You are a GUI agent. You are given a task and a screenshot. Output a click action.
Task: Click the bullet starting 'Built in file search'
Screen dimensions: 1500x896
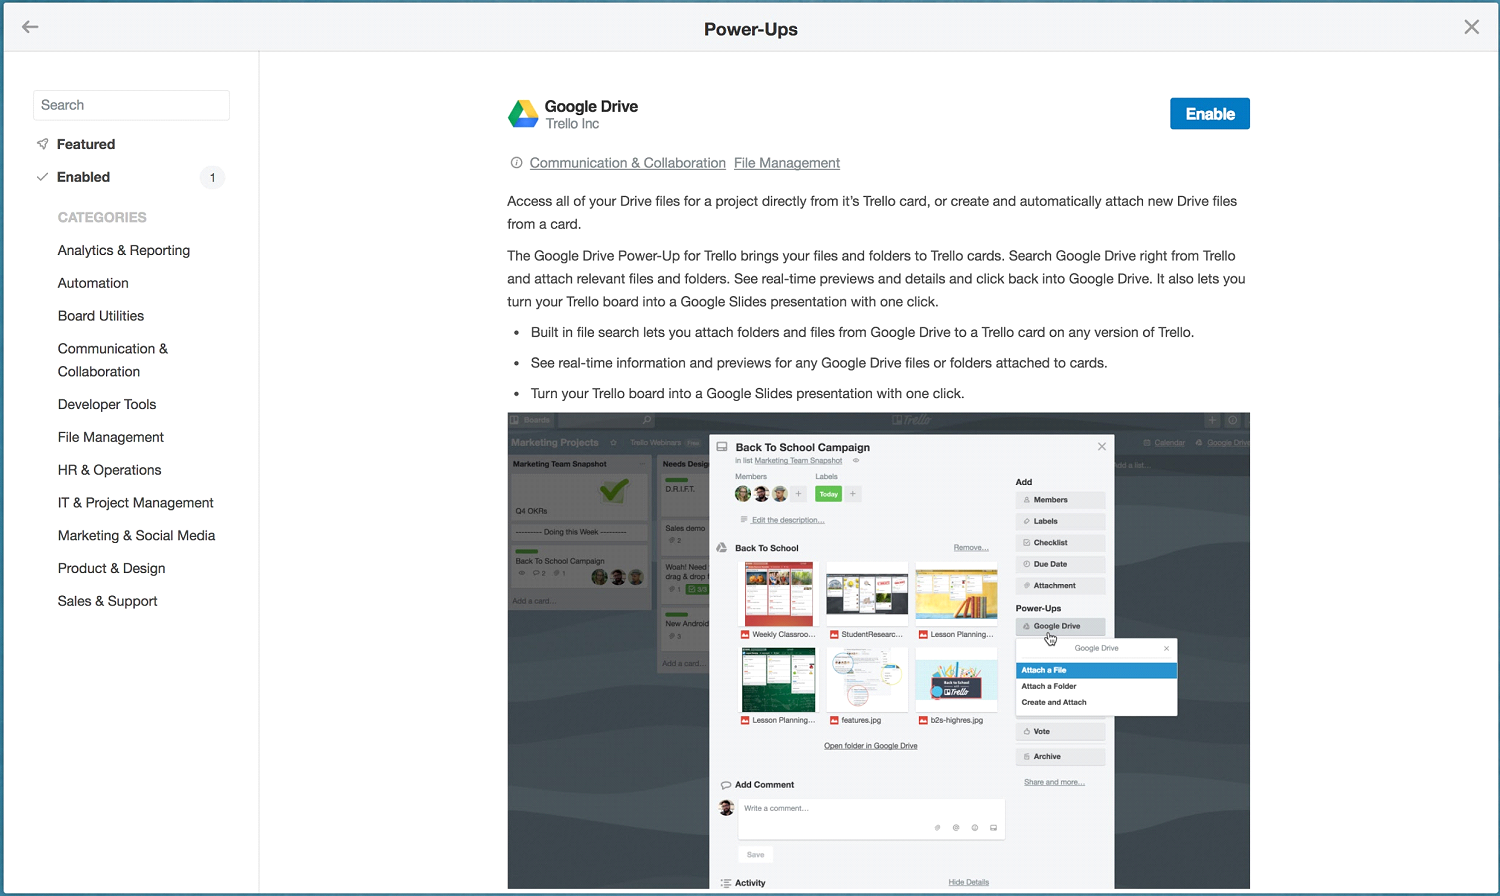click(862, 332)
